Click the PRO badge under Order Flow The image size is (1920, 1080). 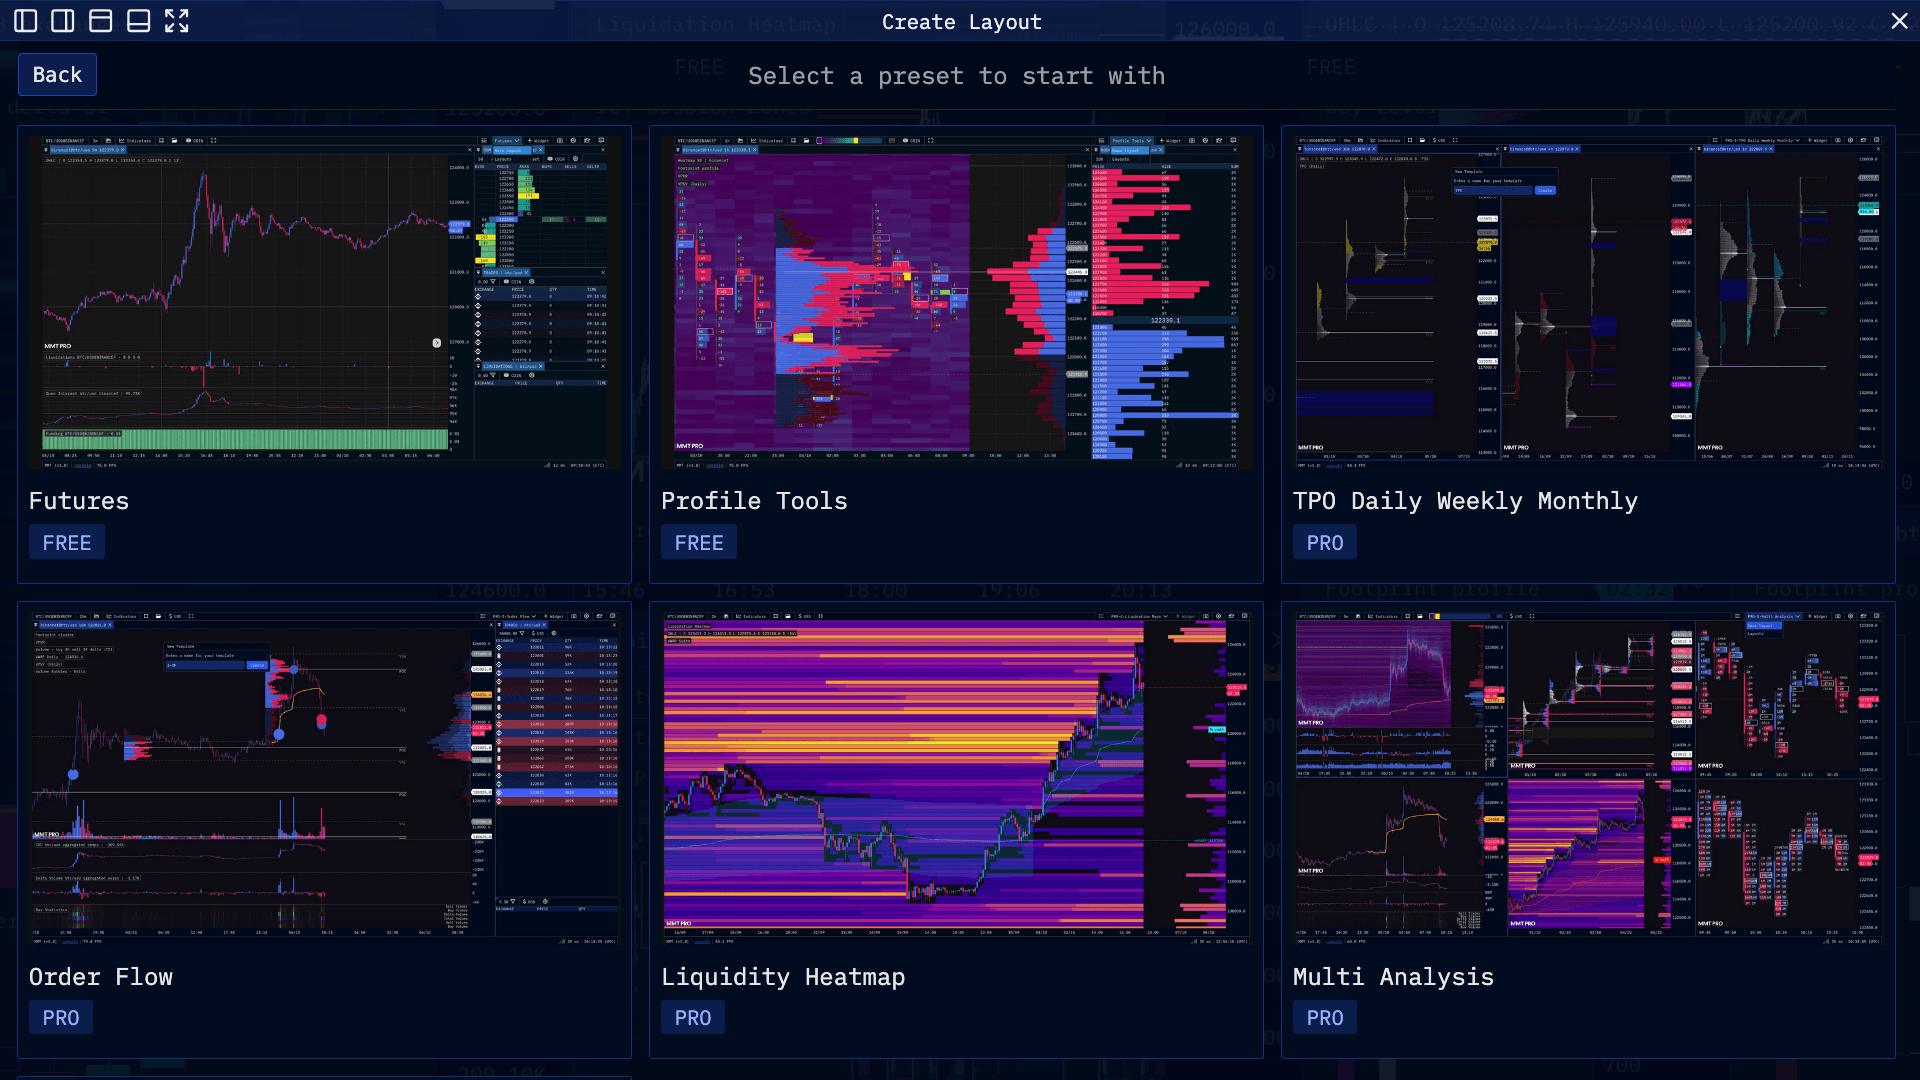tap(60, 1018)
